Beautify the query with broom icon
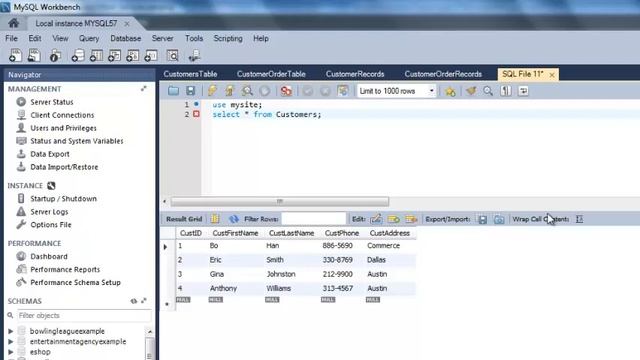640x360 pixels. 471,91
